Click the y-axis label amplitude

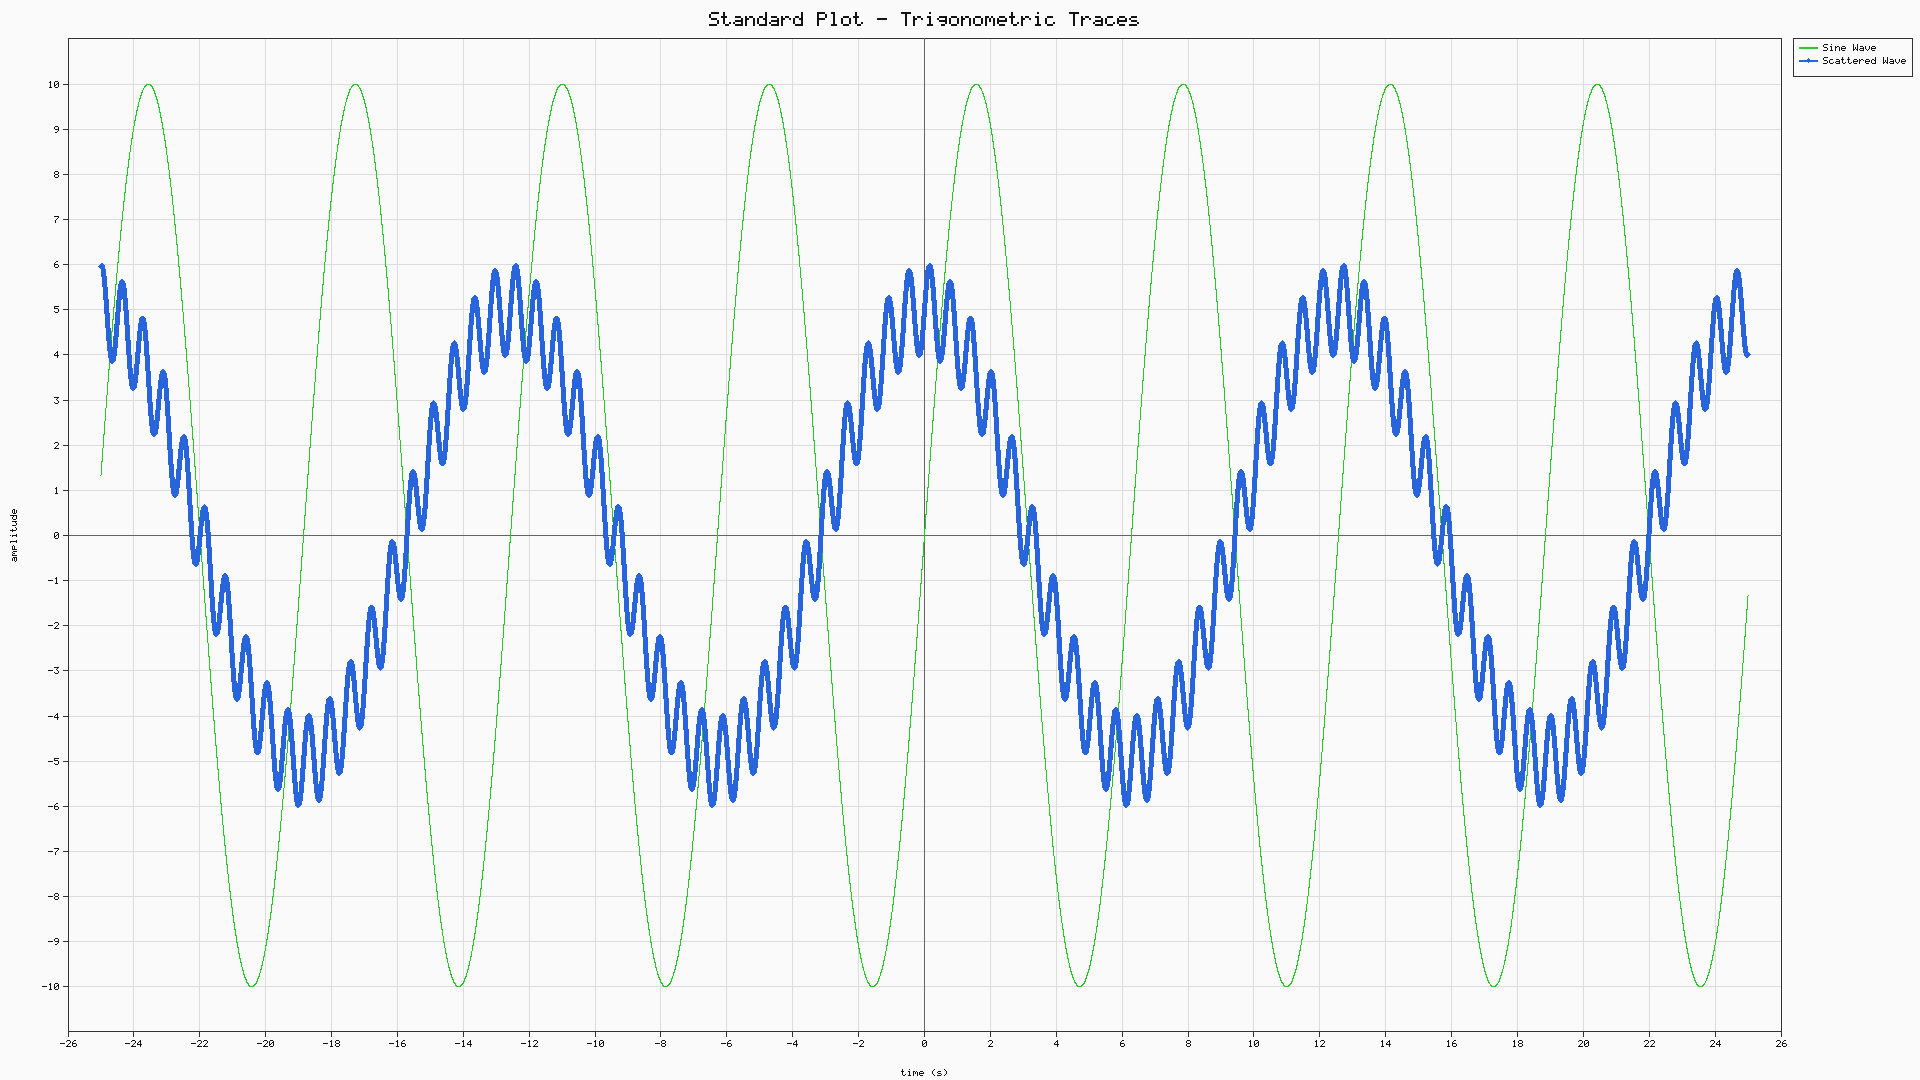[x=14, y=535]
